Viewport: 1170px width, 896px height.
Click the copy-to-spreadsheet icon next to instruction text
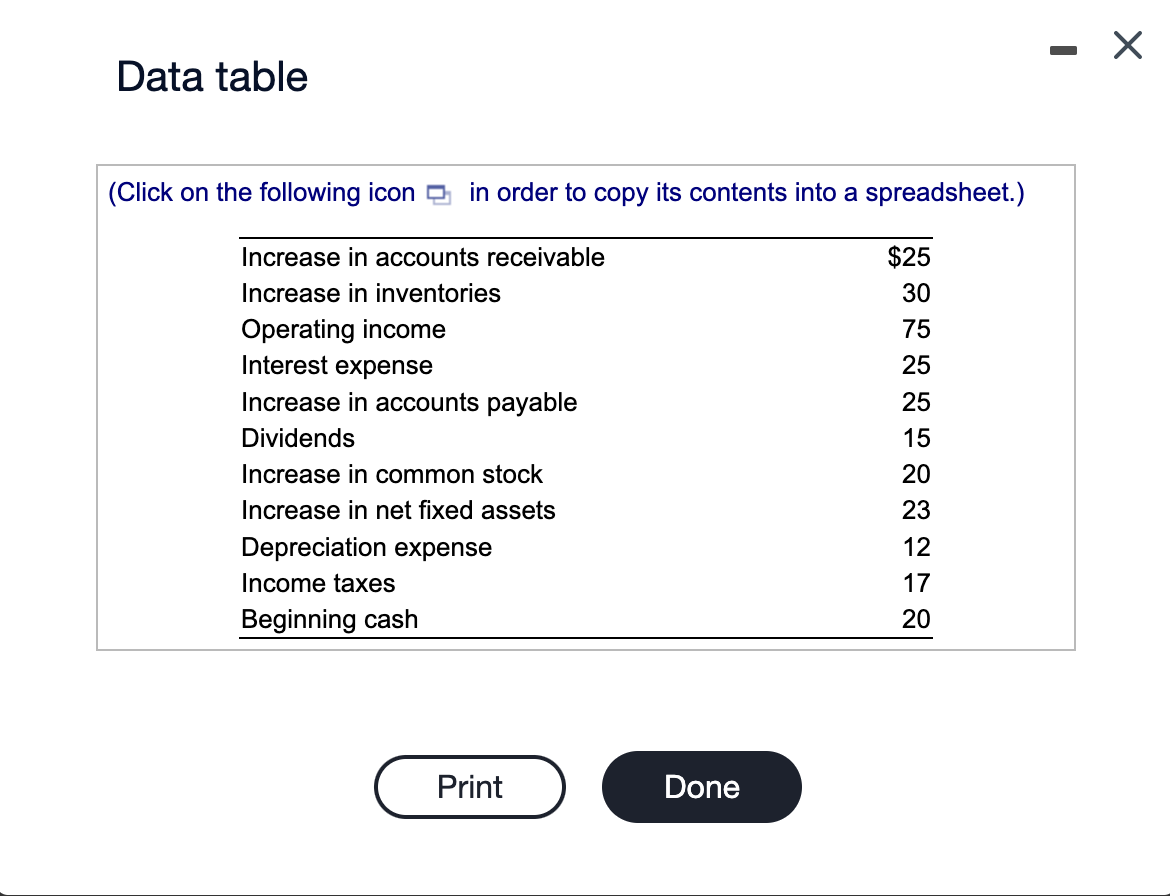click(x=437, y=195)
